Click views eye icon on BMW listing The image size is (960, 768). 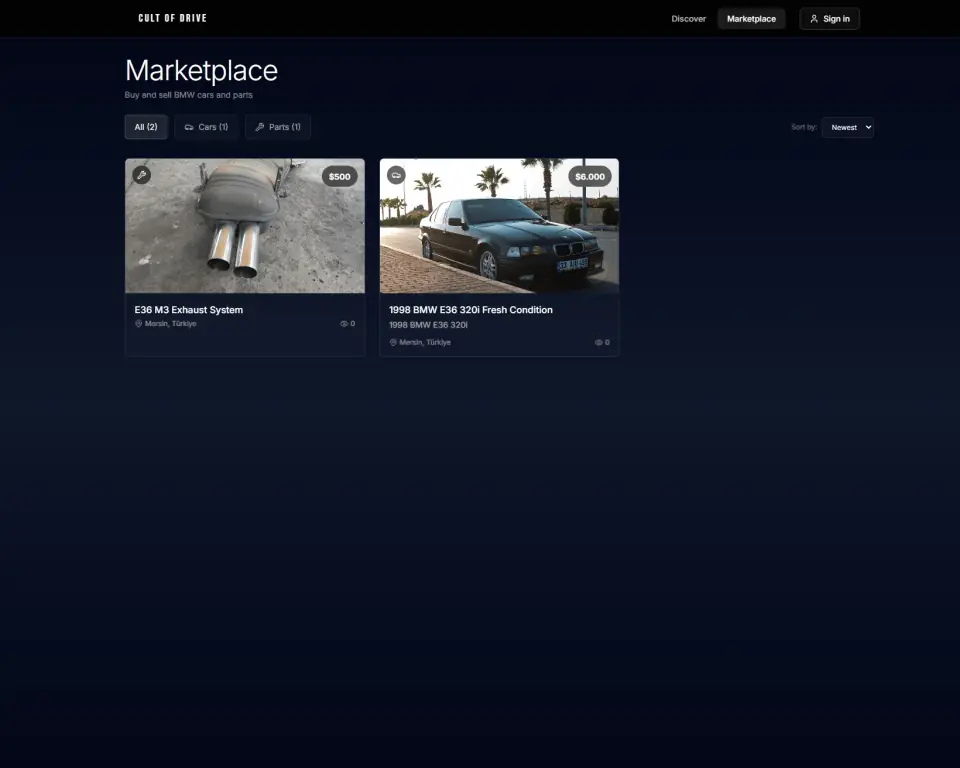click(598, 342)
